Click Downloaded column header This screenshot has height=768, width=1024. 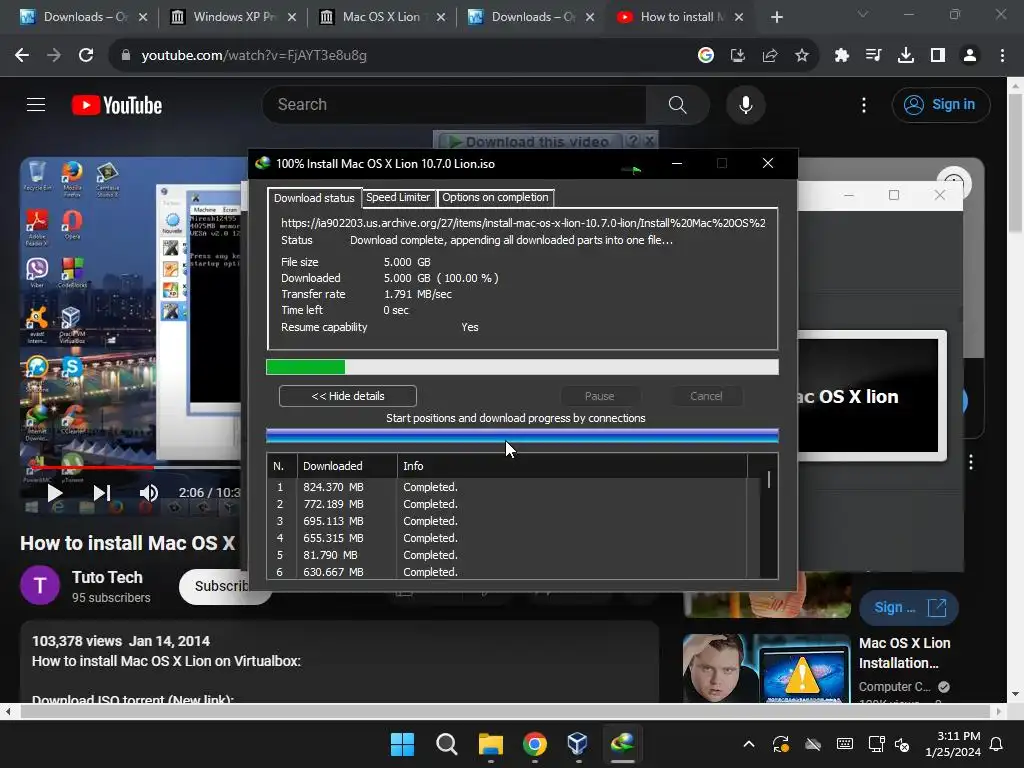coord(347,466)
